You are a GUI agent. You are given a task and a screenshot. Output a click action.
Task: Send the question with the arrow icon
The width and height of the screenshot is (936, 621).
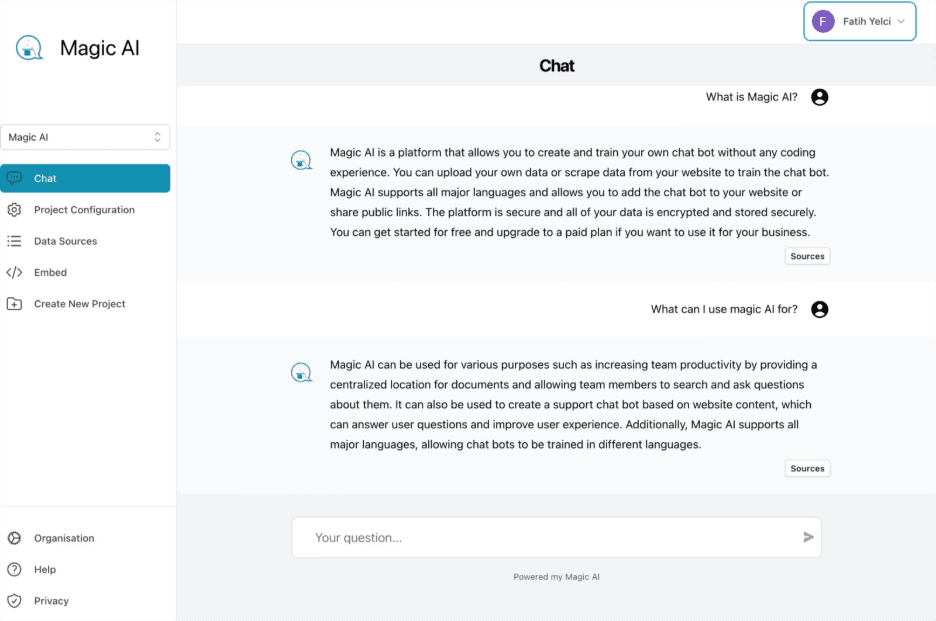[808, 537]
